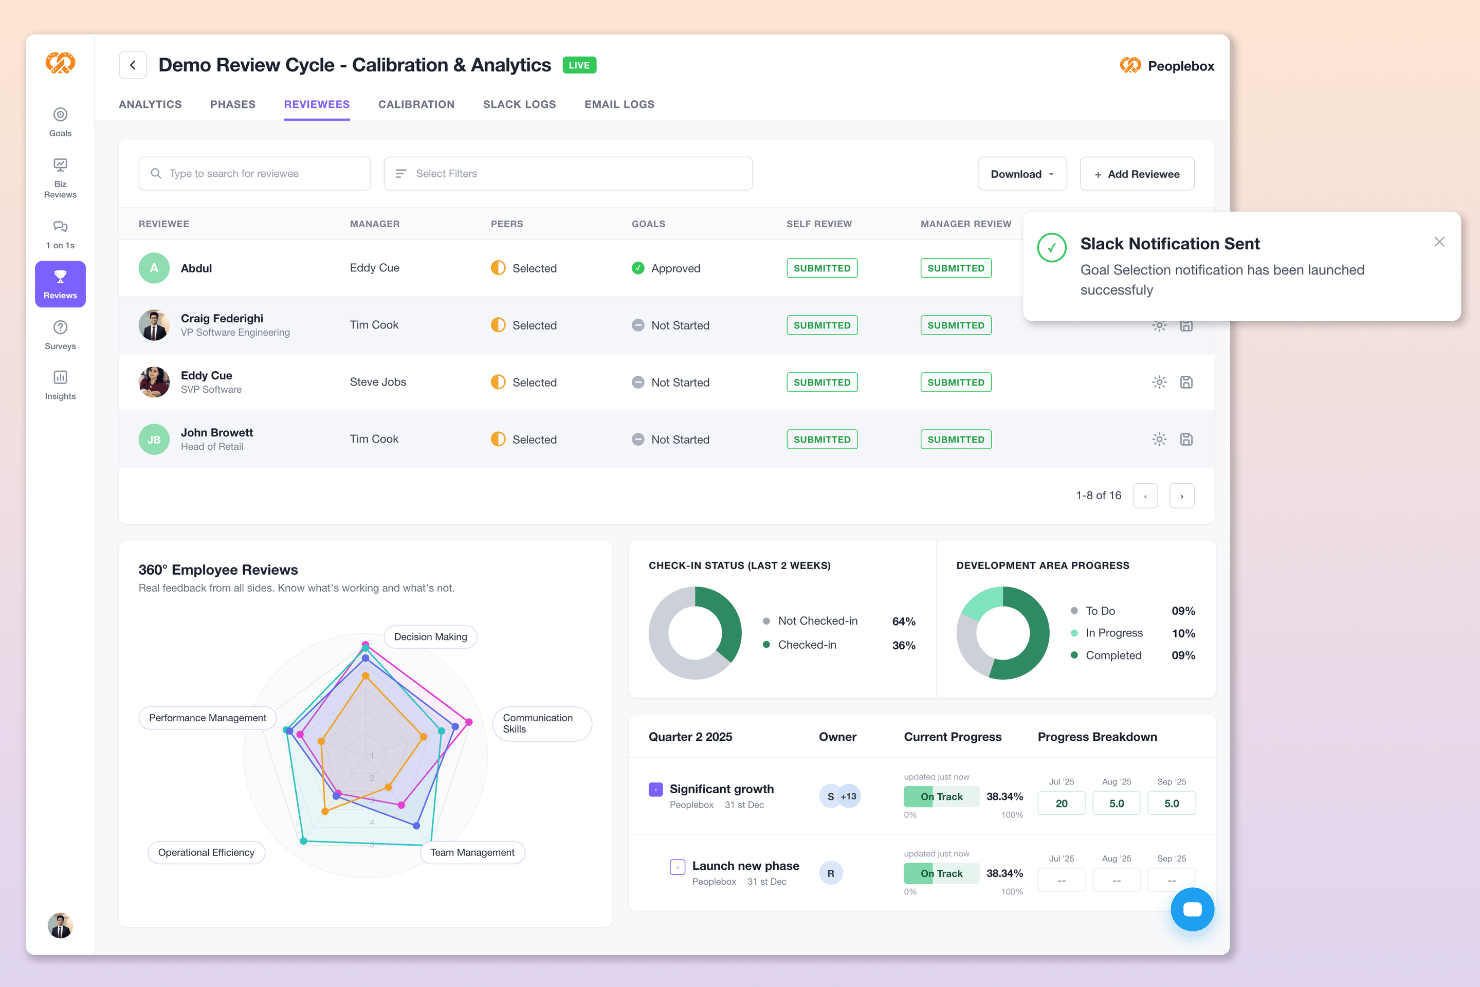Screen dimensions: 1480x987
Task: Click the Operational Efficiency radar label
Action: [206, 853]
